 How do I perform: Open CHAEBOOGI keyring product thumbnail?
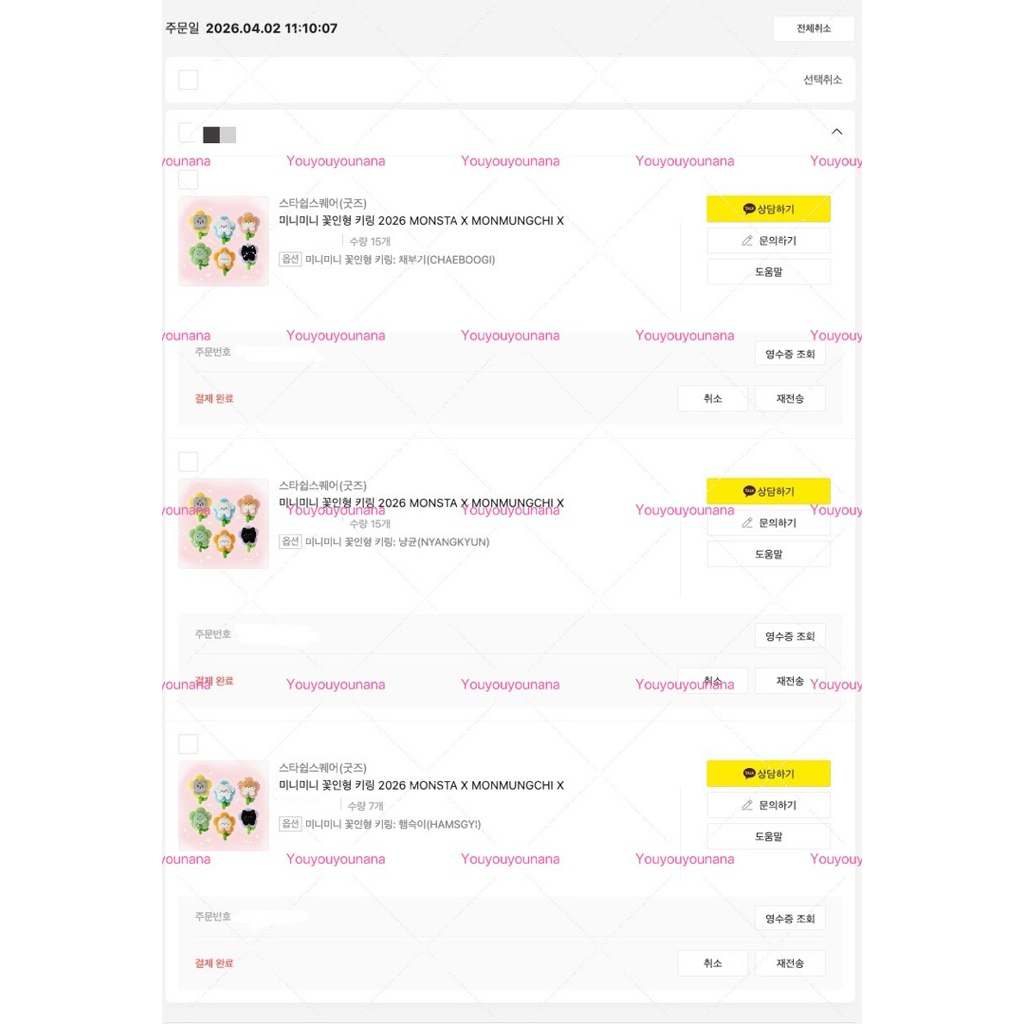click(x=223, y=241)
